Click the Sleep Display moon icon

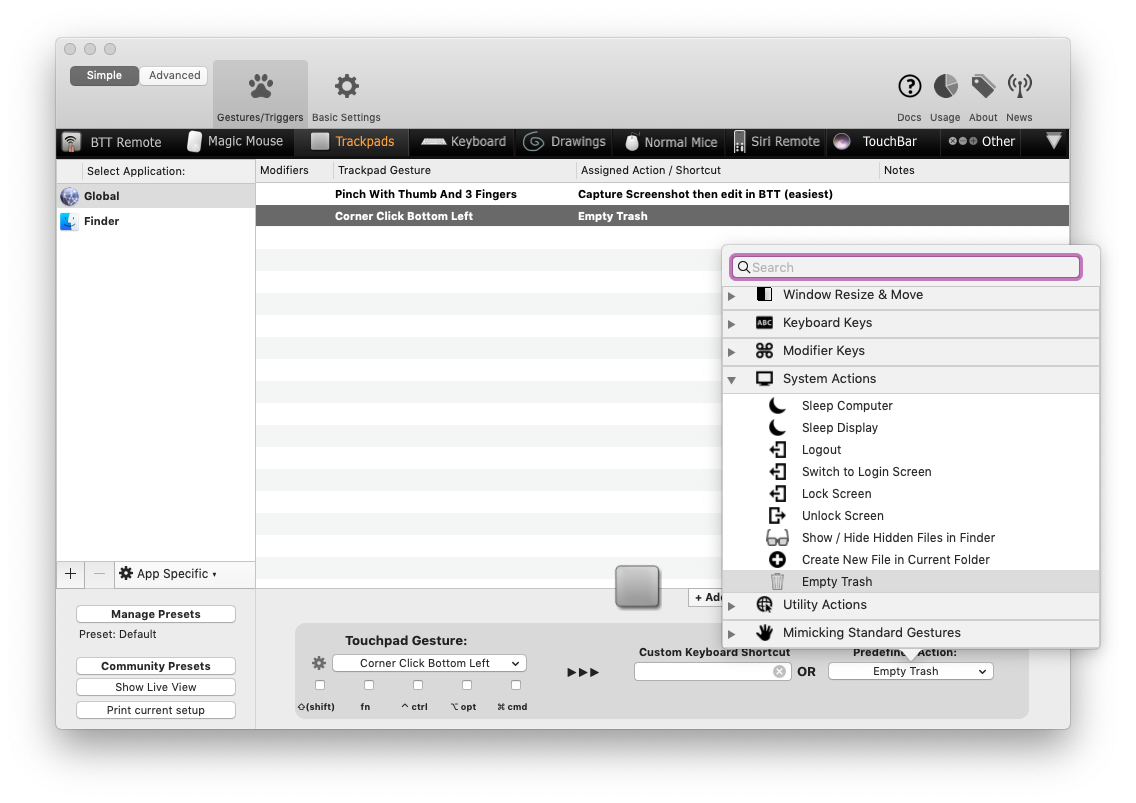pos(777,428)
